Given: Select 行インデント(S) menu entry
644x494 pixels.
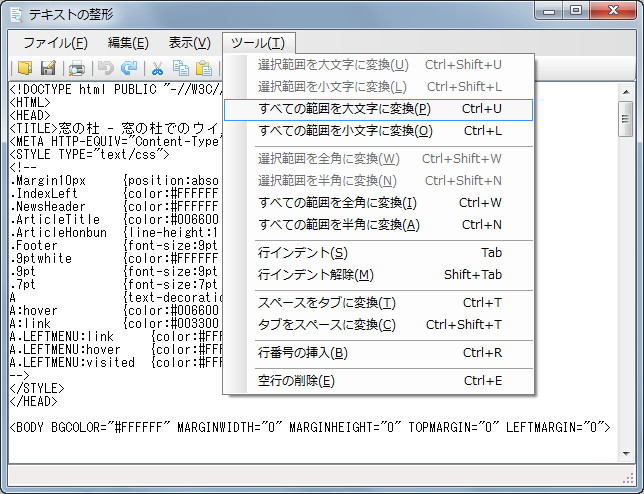Looking at the screenshot, I should [x=378, y=253].
